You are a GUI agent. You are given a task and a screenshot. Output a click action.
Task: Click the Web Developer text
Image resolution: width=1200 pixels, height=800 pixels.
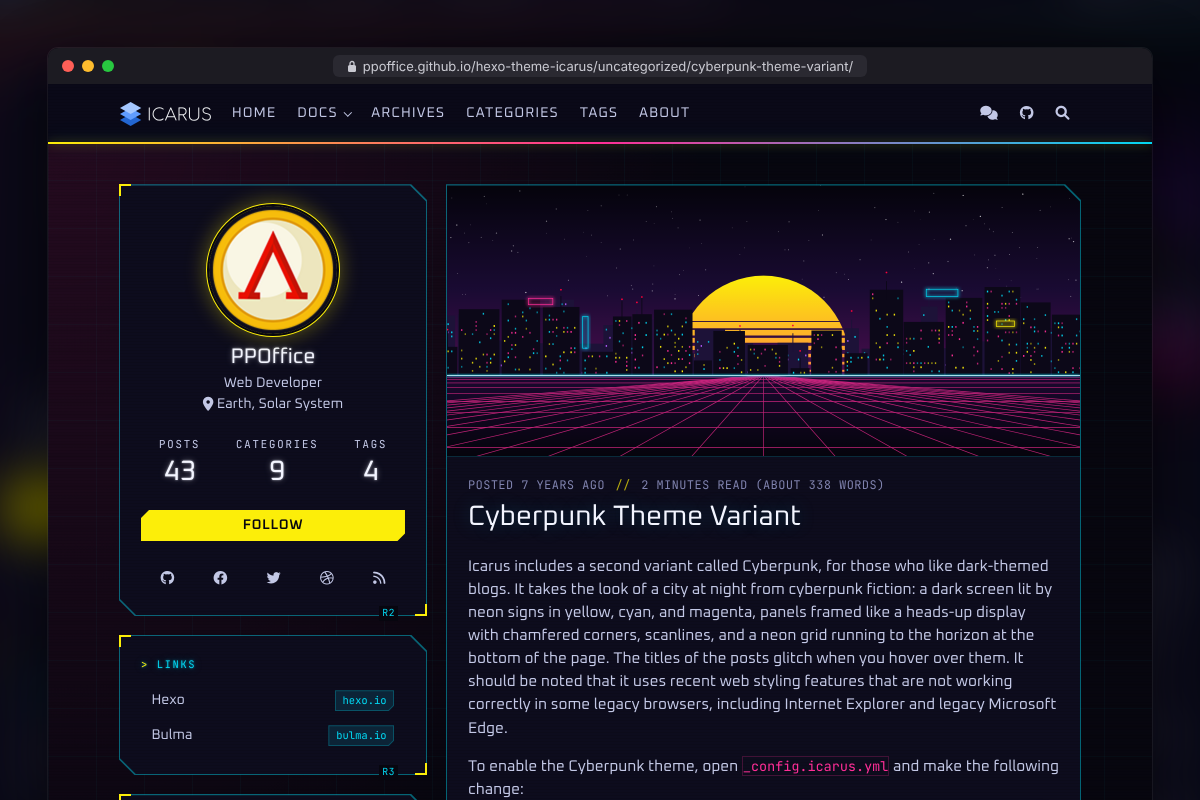coord(273,383)
